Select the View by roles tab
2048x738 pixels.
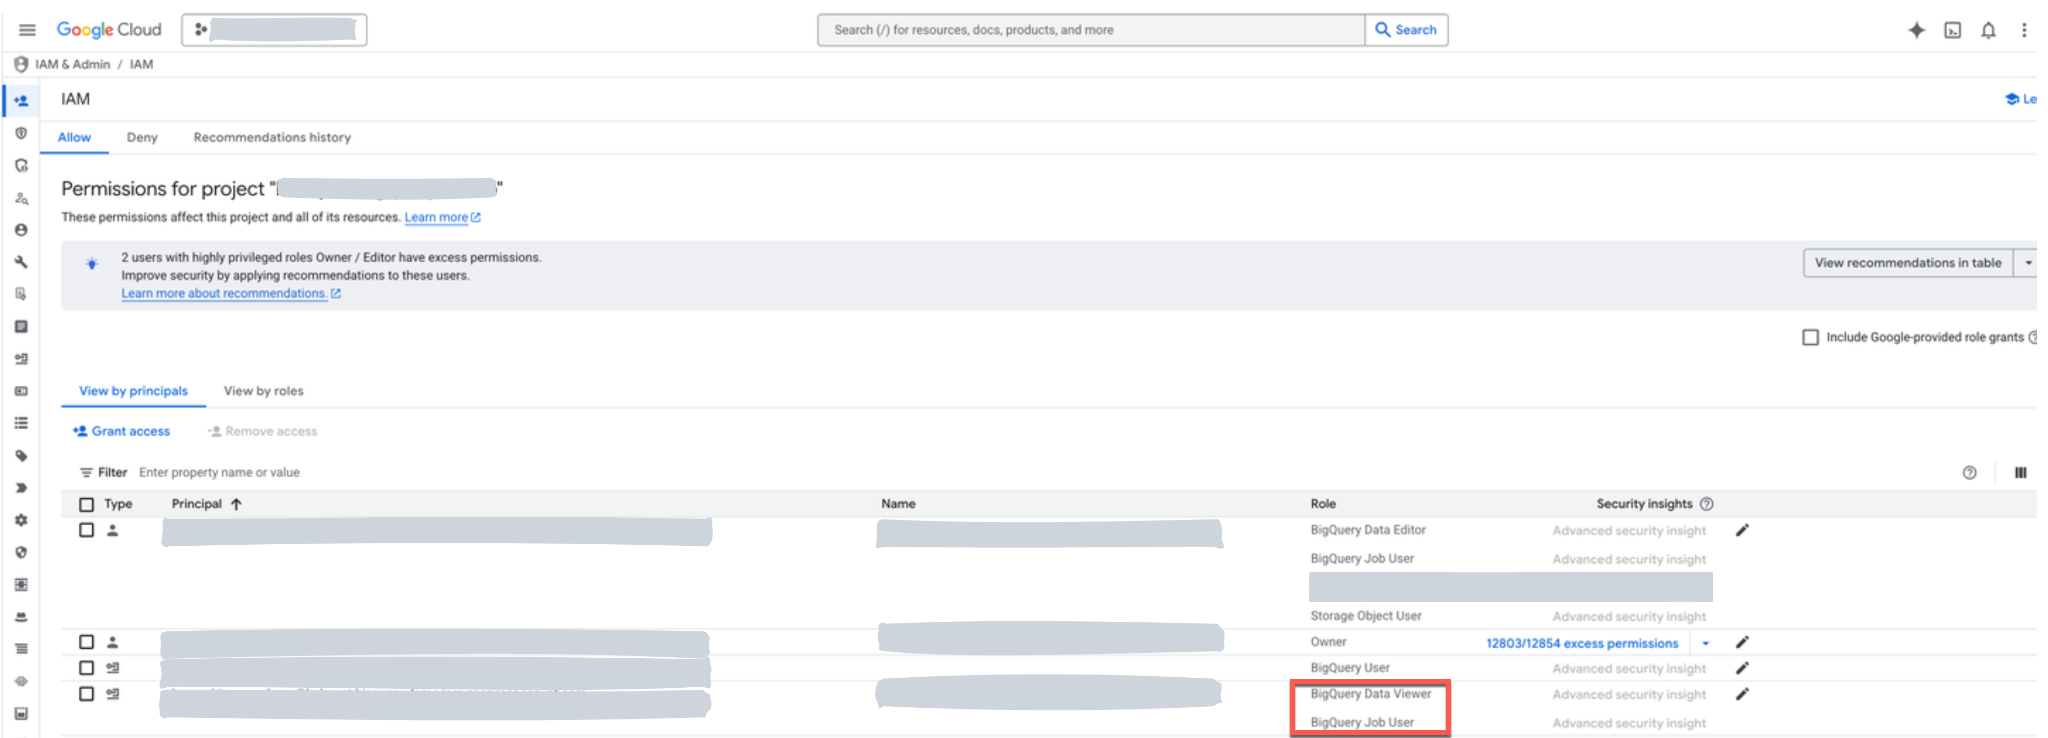(263, 391)
